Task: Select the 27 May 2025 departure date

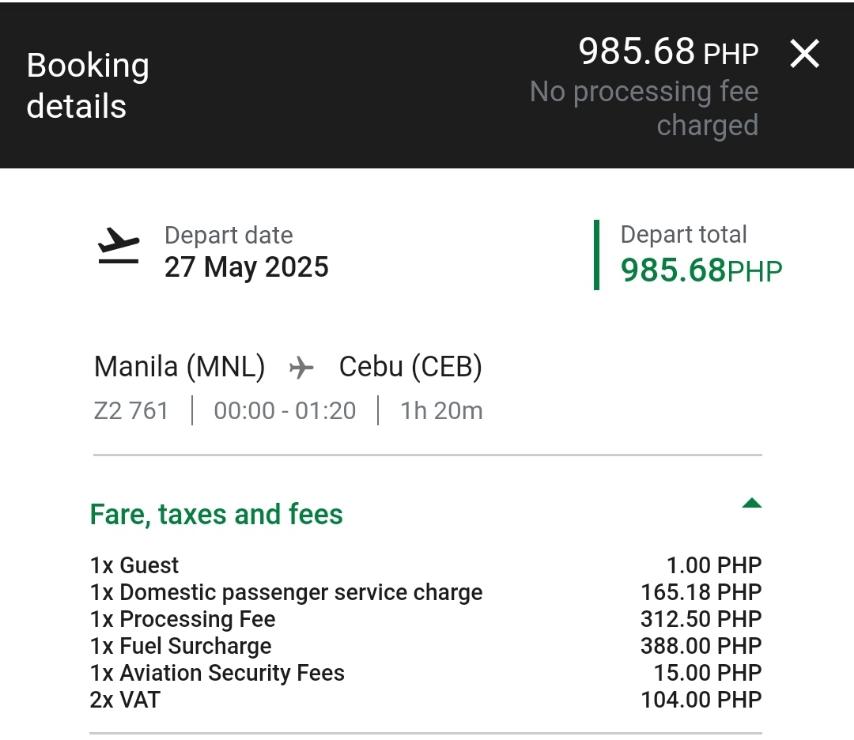Action: tap(246, 267)
